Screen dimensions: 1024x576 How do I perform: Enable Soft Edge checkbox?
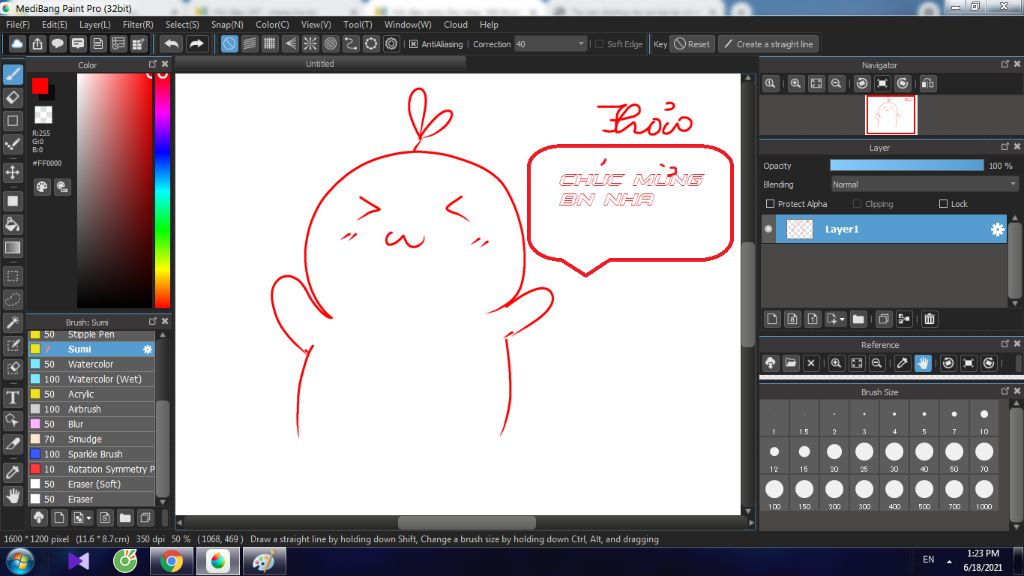pyautogui.click(x=600, y=44)
